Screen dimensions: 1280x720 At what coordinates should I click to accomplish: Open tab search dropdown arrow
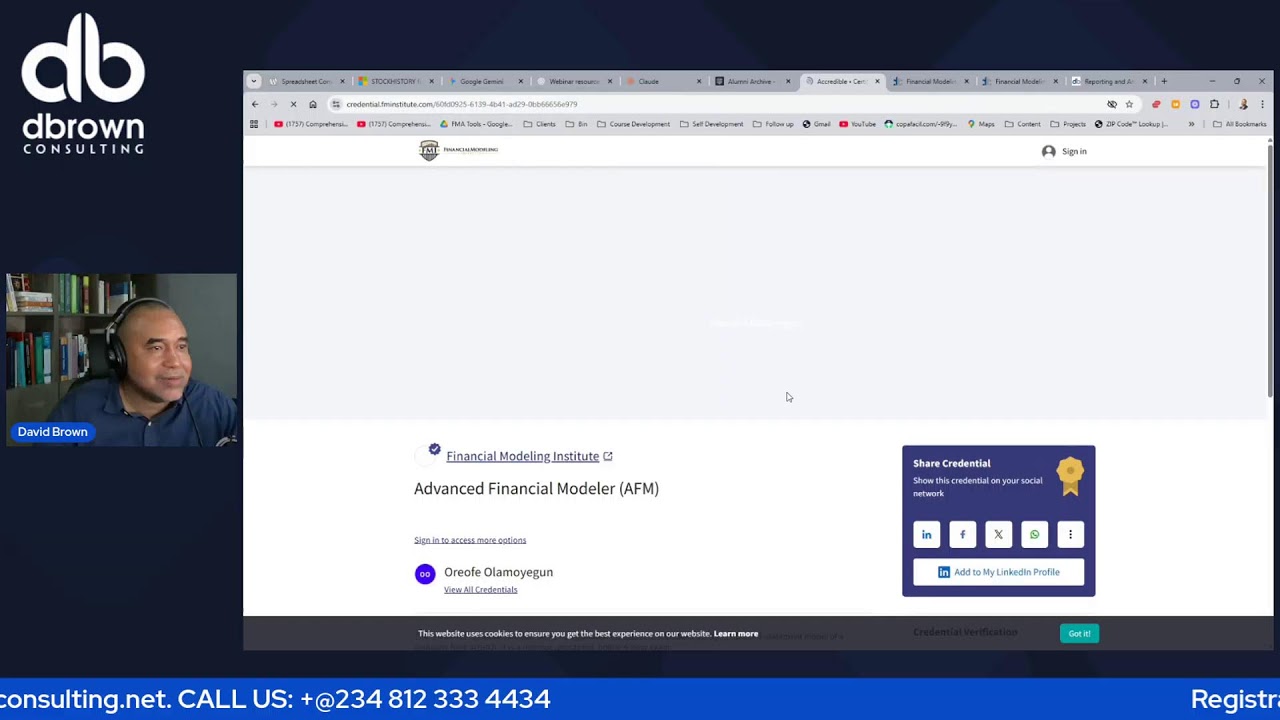tap(254, 81)
